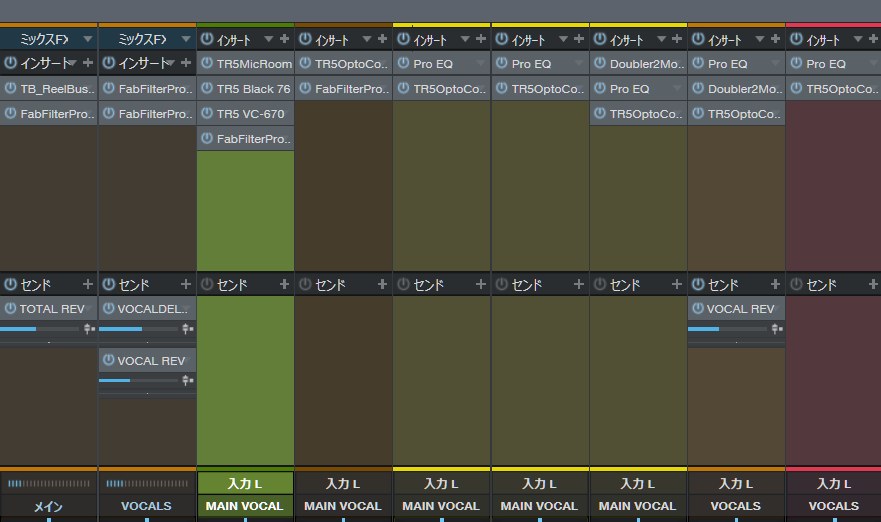
Task: Open Doubler2Mo insert above Pro EQ
Action: tap(646, 63)
